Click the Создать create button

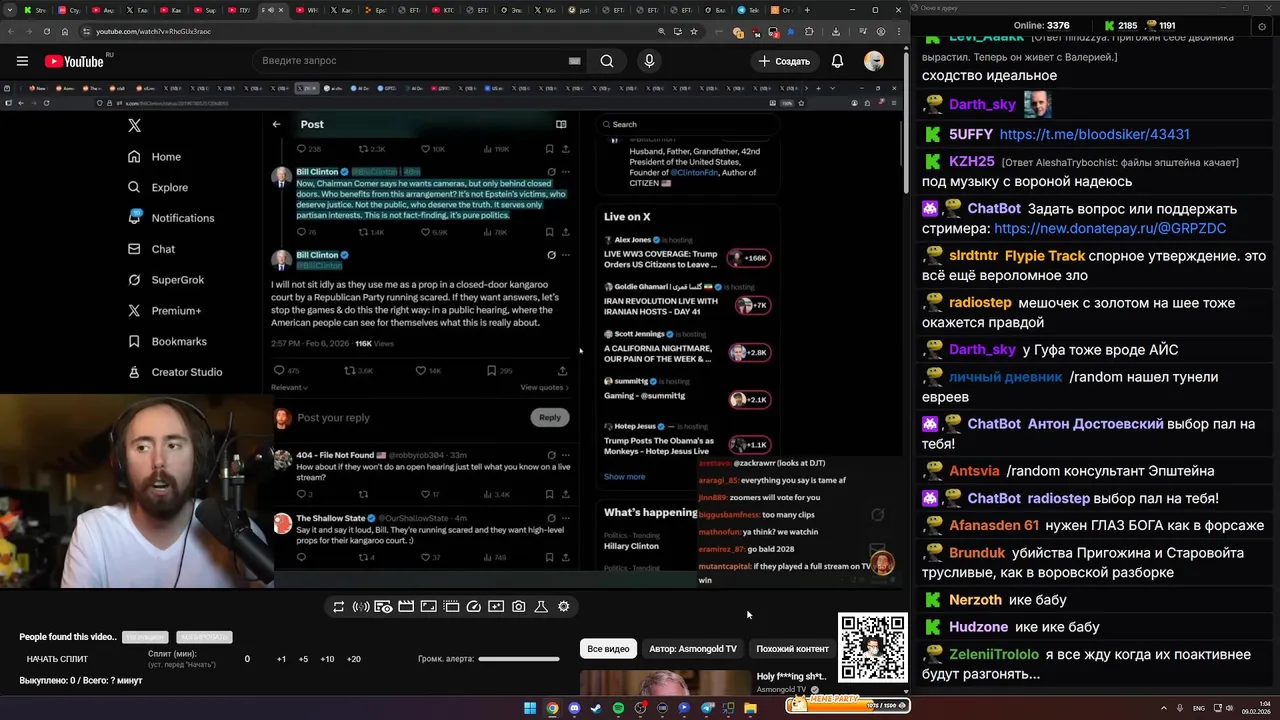pos(784,61)
